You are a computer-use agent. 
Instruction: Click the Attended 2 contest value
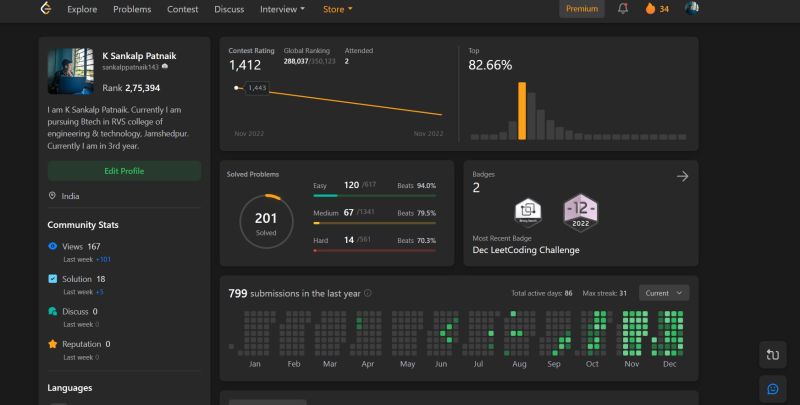point(346,61)
